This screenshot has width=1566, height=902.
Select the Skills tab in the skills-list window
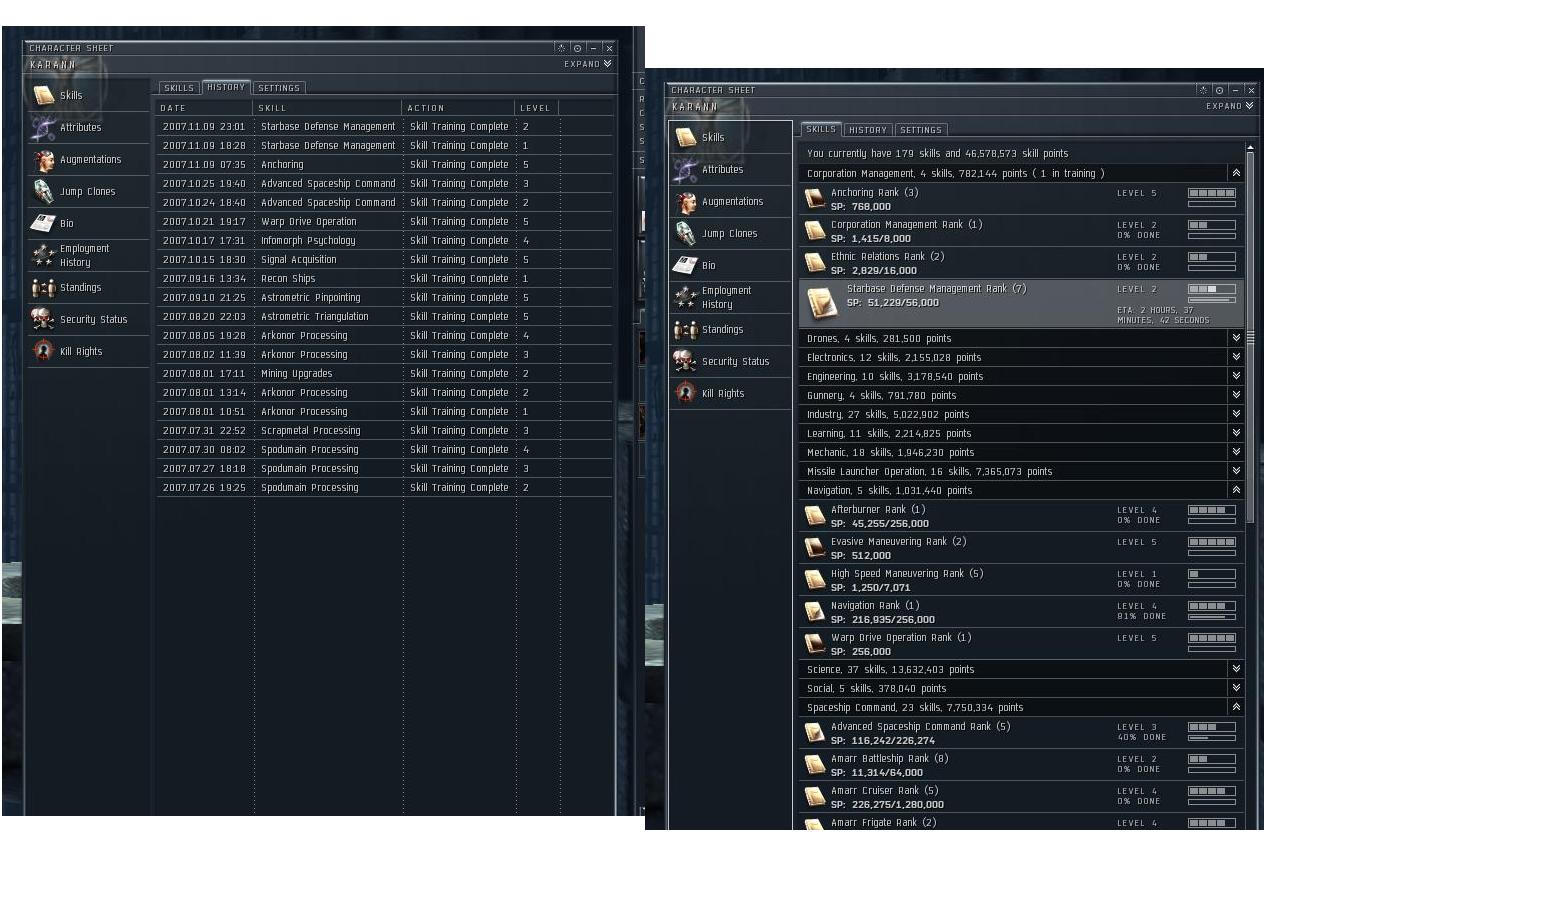click(821, 129)
